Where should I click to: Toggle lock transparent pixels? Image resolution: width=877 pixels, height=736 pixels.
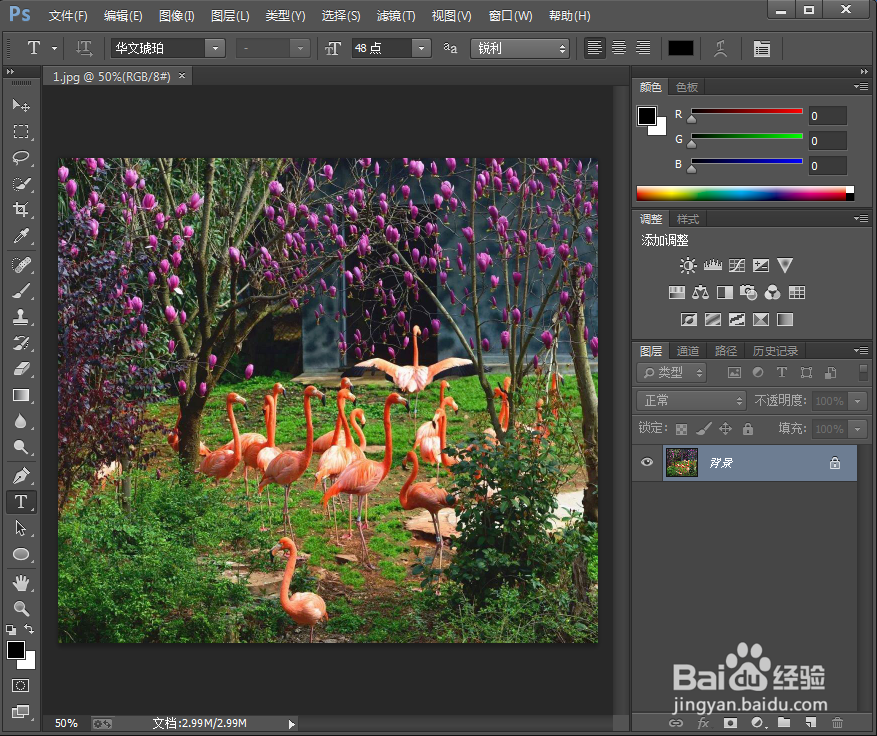(681, 429)
